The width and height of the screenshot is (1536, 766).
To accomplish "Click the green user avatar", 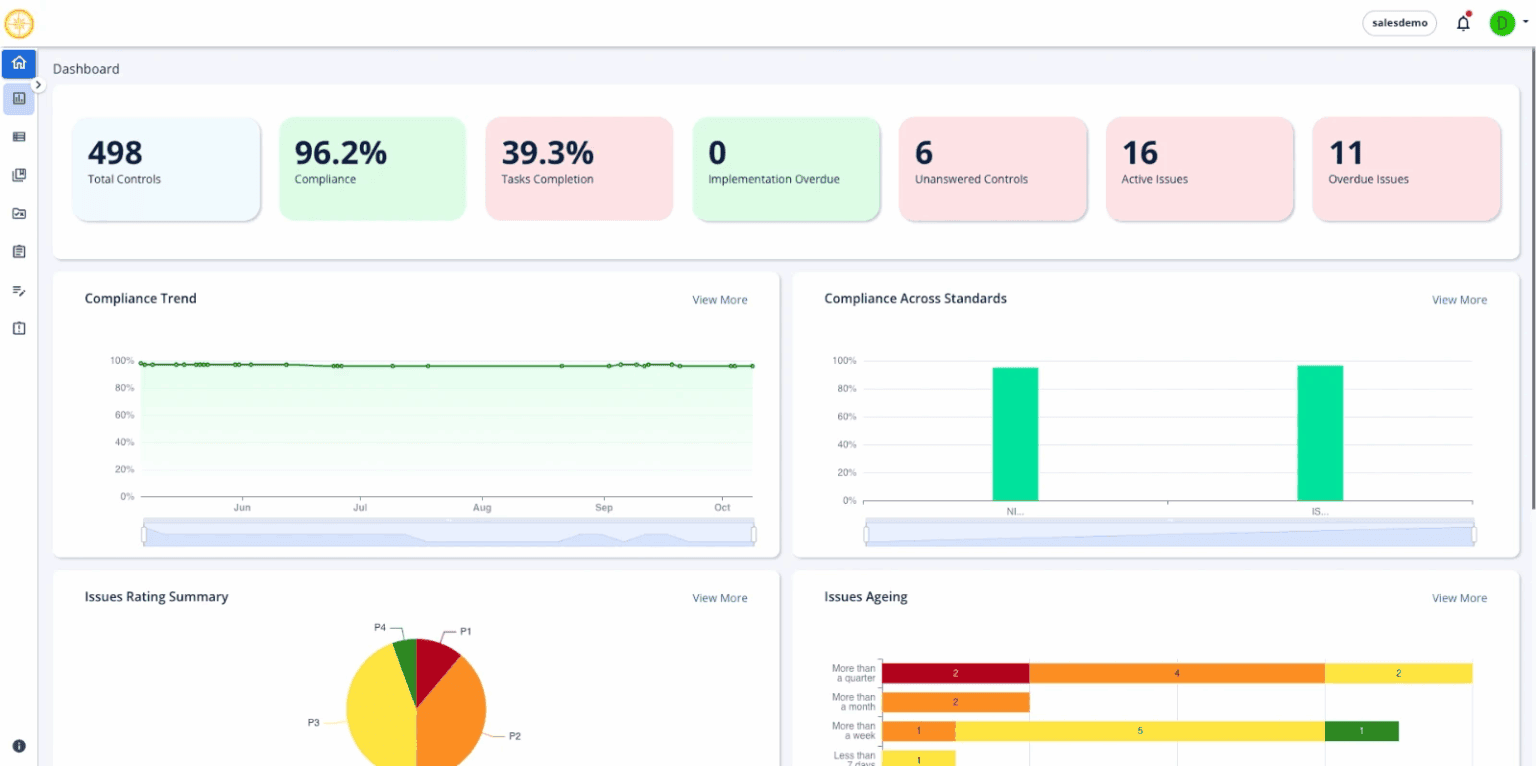I will [1502, 23].
